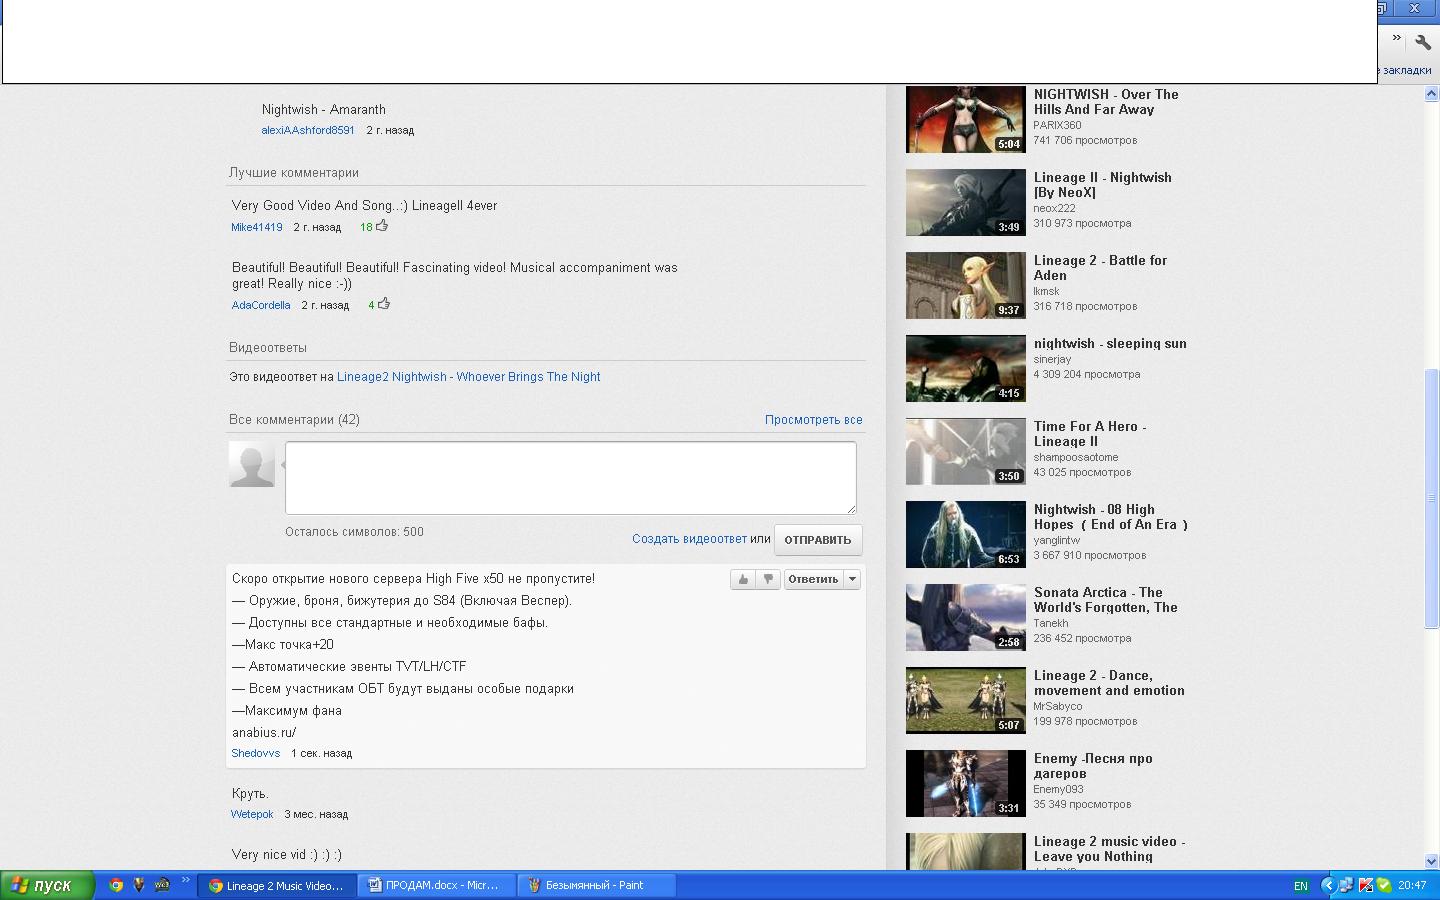This screenshot has height=900, width=1440.
Task: Click the Ответить reply button
Action: tap(813, 579)
